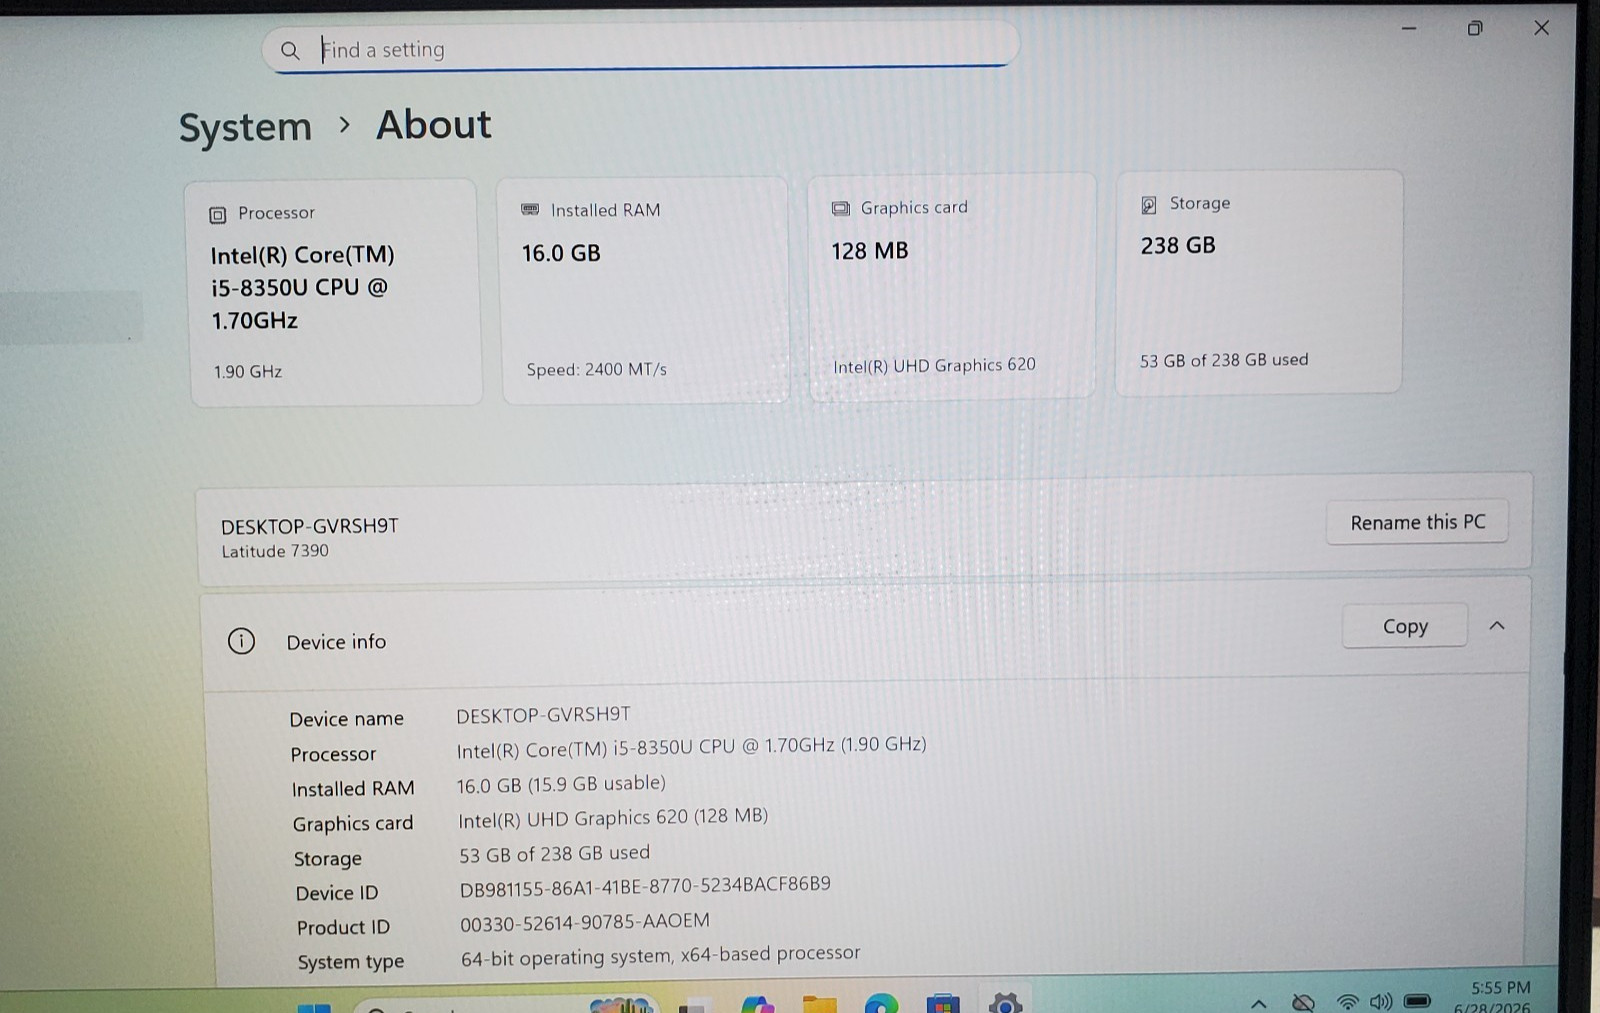The image size is (1600, 1013).
Task: Select the Product ID 00330-52614-90785-AAOEM
Action: point(585,922)
